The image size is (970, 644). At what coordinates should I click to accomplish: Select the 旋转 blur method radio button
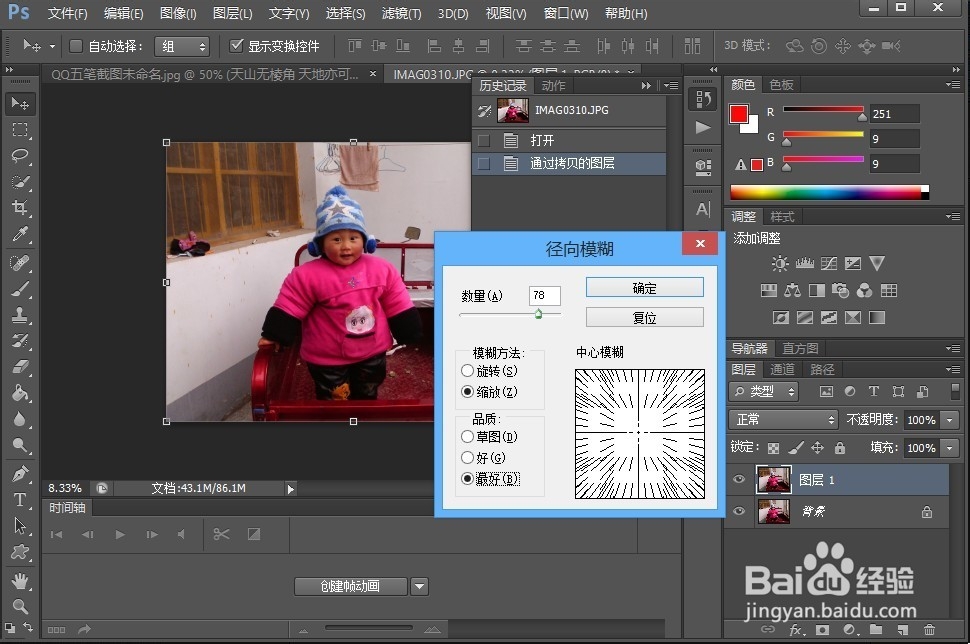tap(467, 370)
